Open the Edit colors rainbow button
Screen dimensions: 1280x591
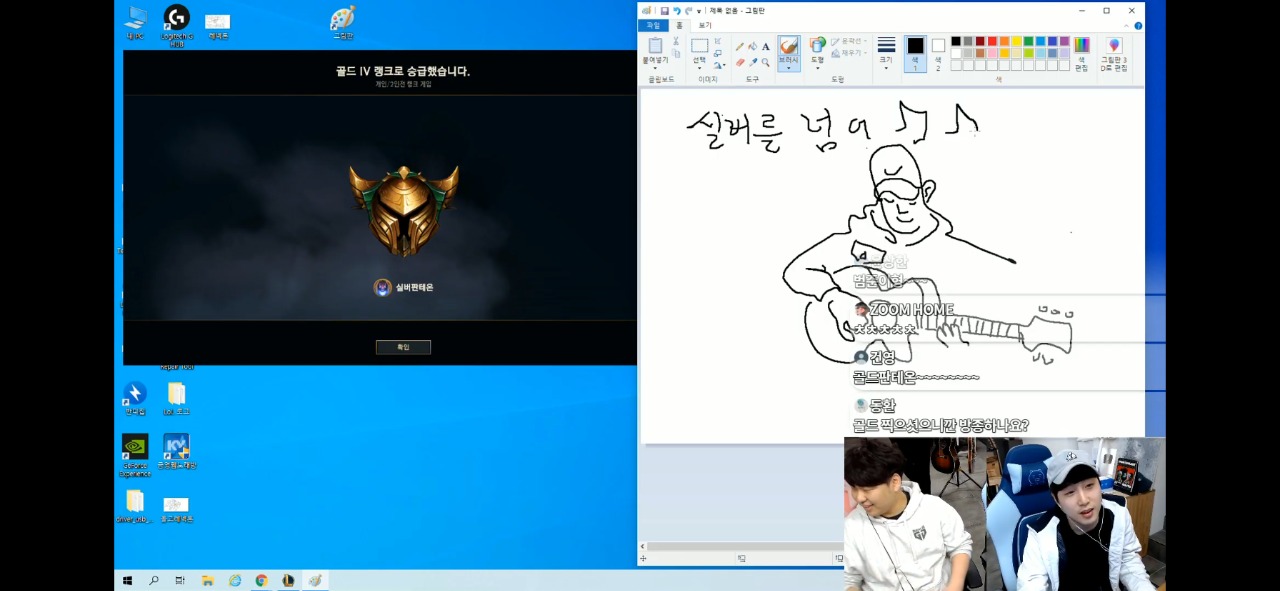1082,53
